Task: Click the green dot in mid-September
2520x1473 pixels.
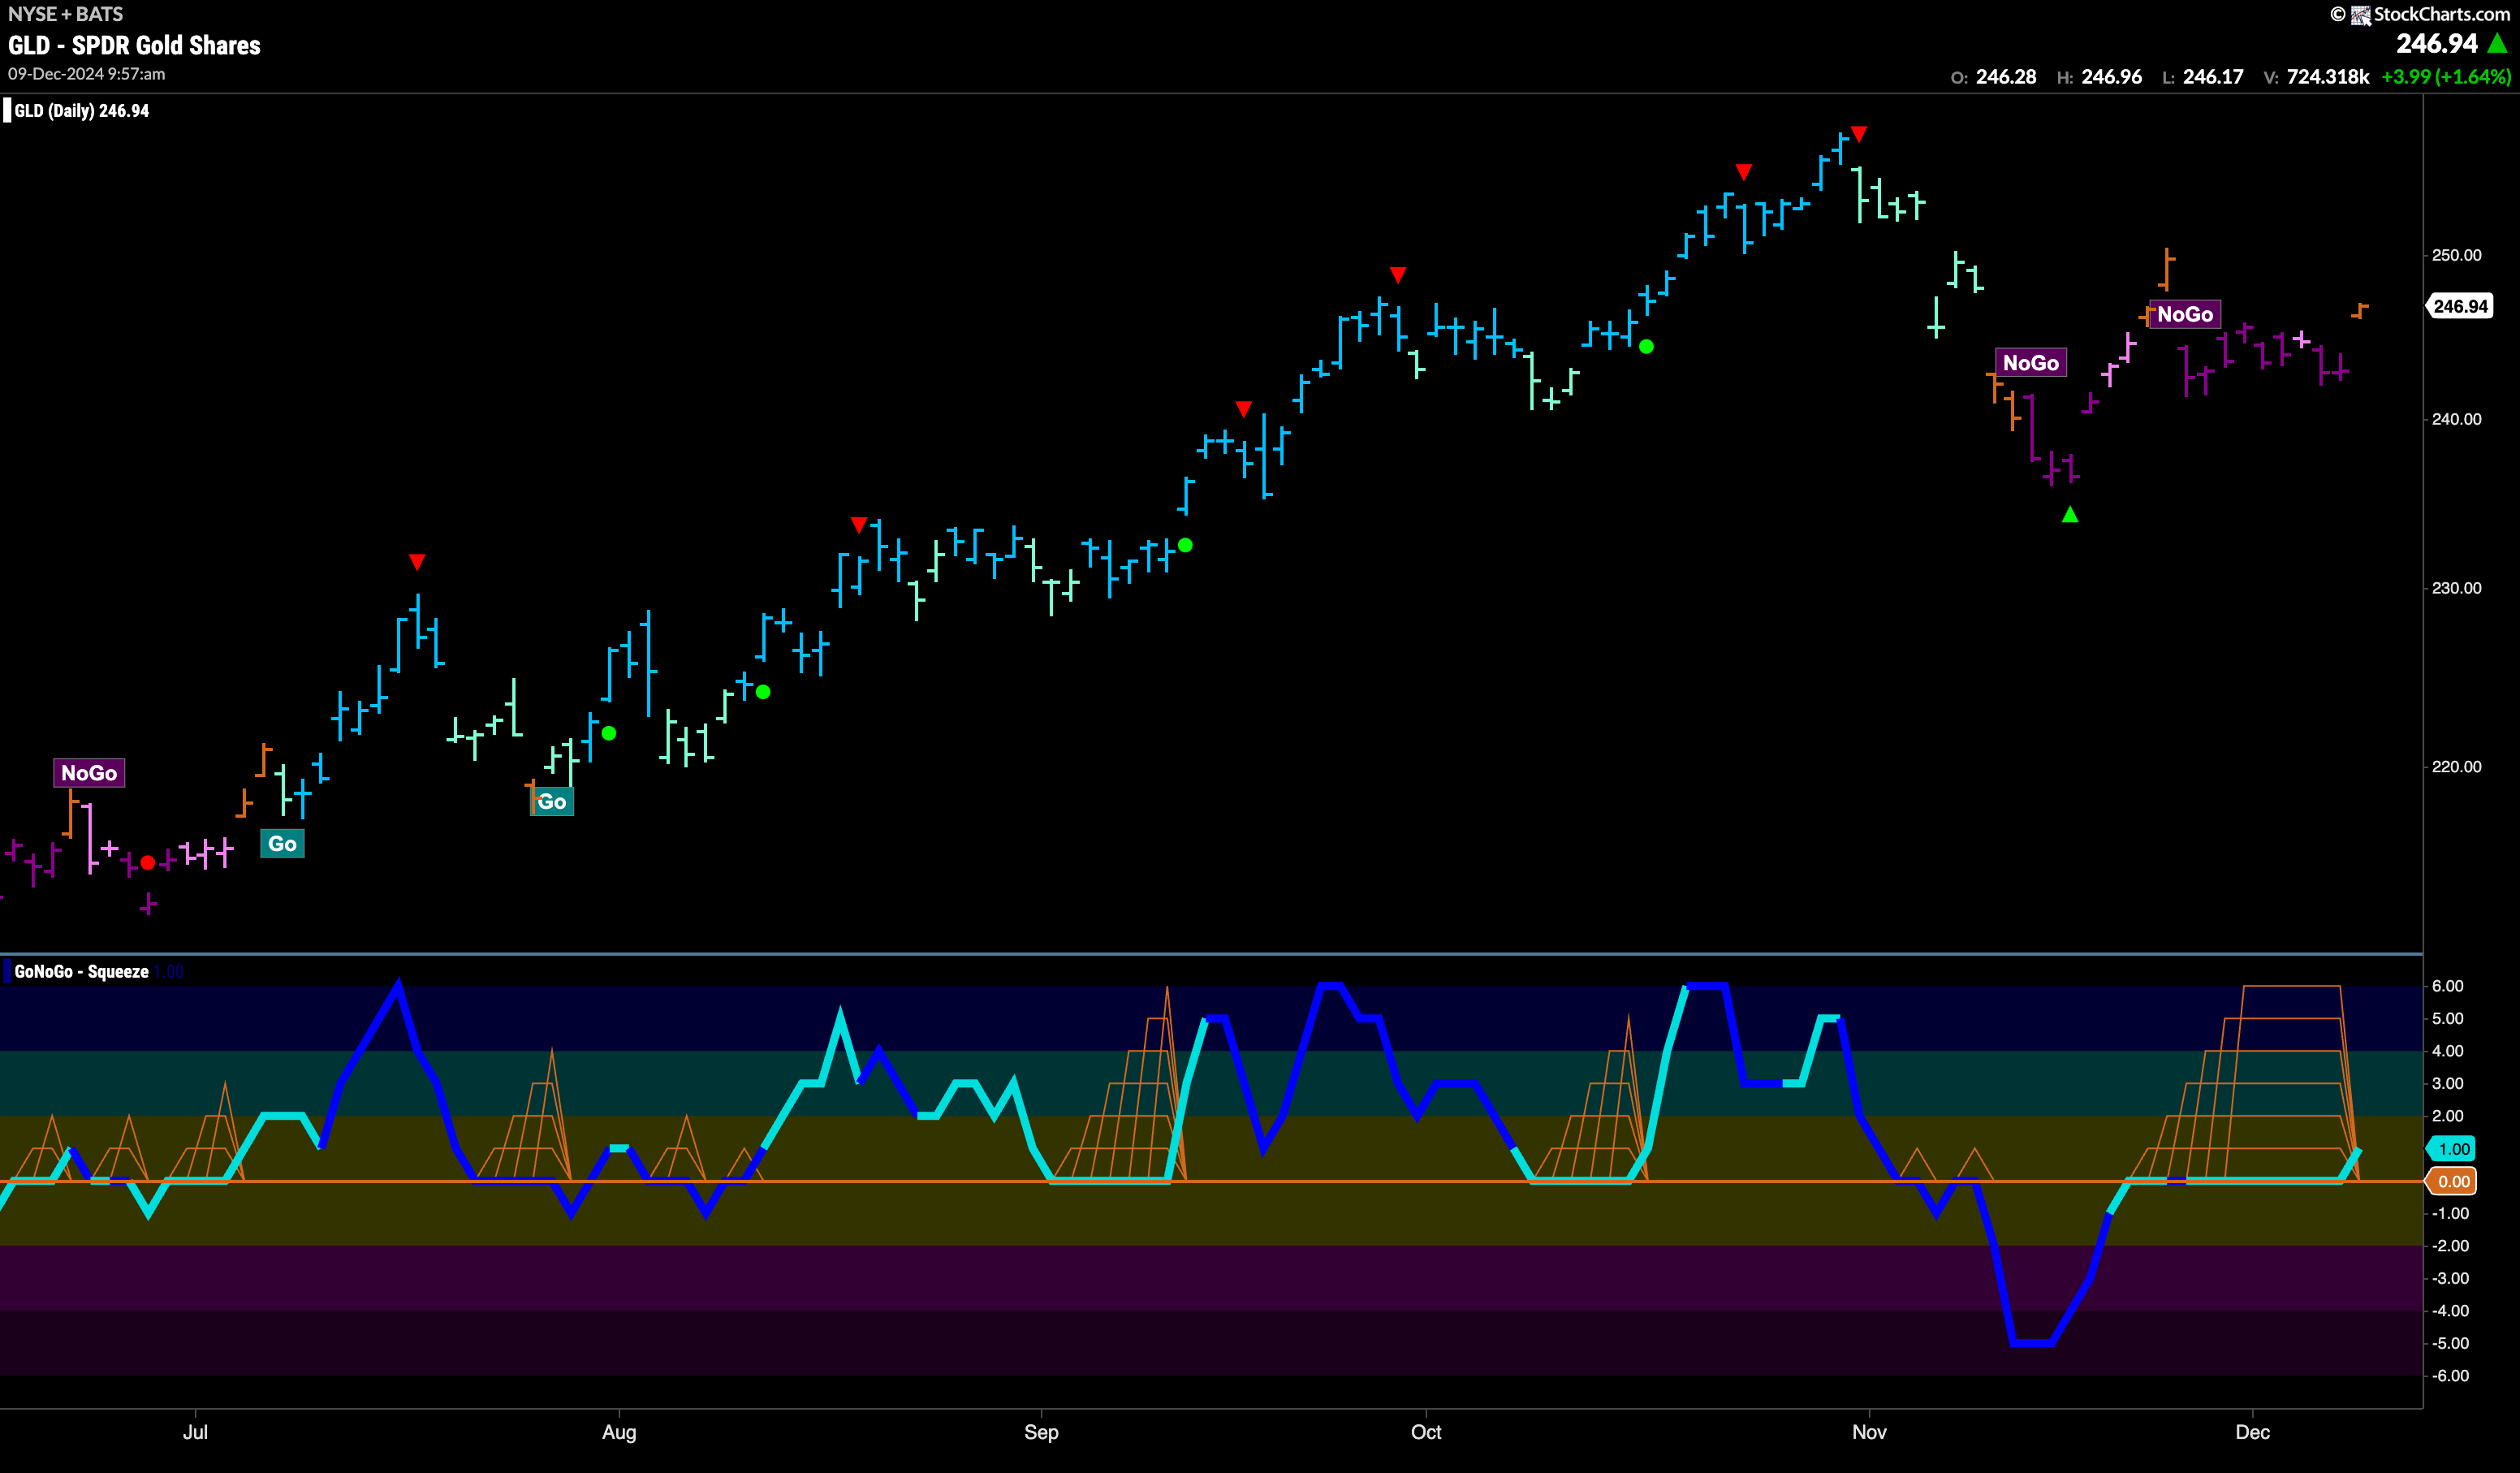Action: 1185,545
